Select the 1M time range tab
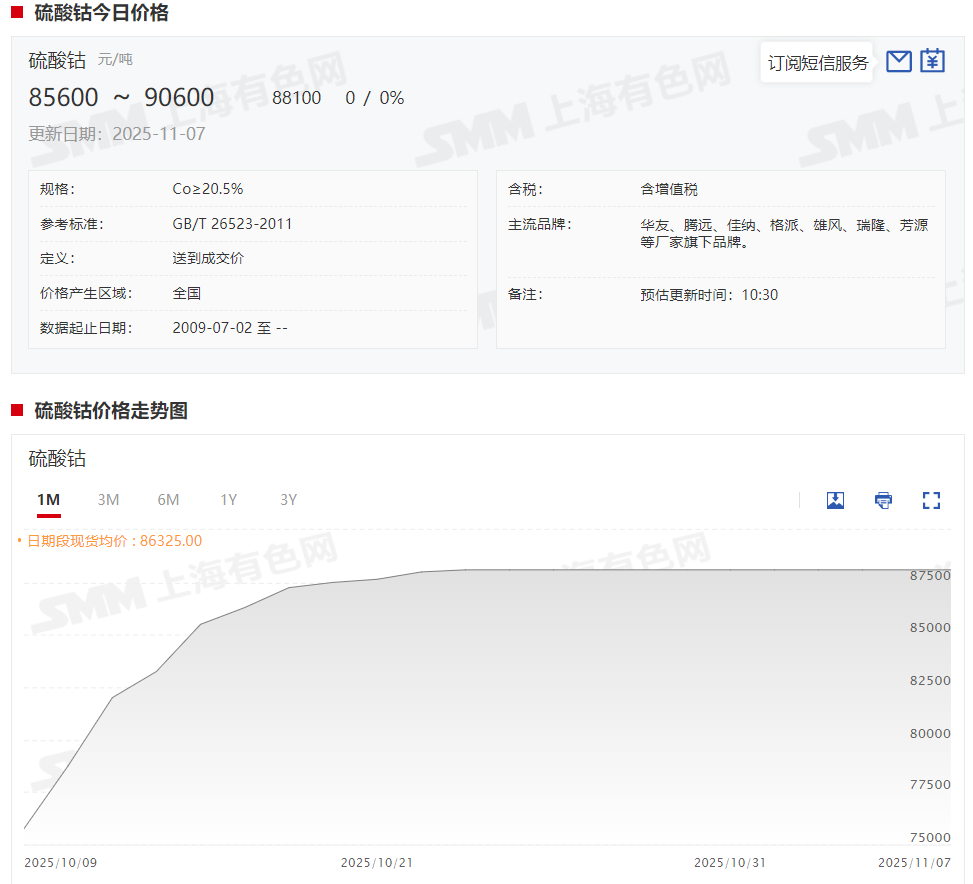Image resolution: width=973 pixels, height=884 pixels. pos(48,500)
